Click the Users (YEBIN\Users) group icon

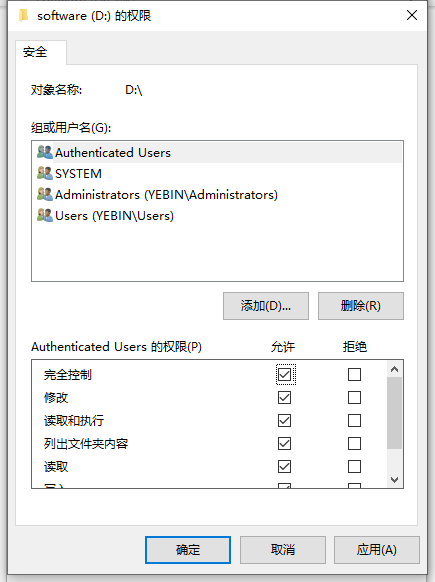[45, 215]
